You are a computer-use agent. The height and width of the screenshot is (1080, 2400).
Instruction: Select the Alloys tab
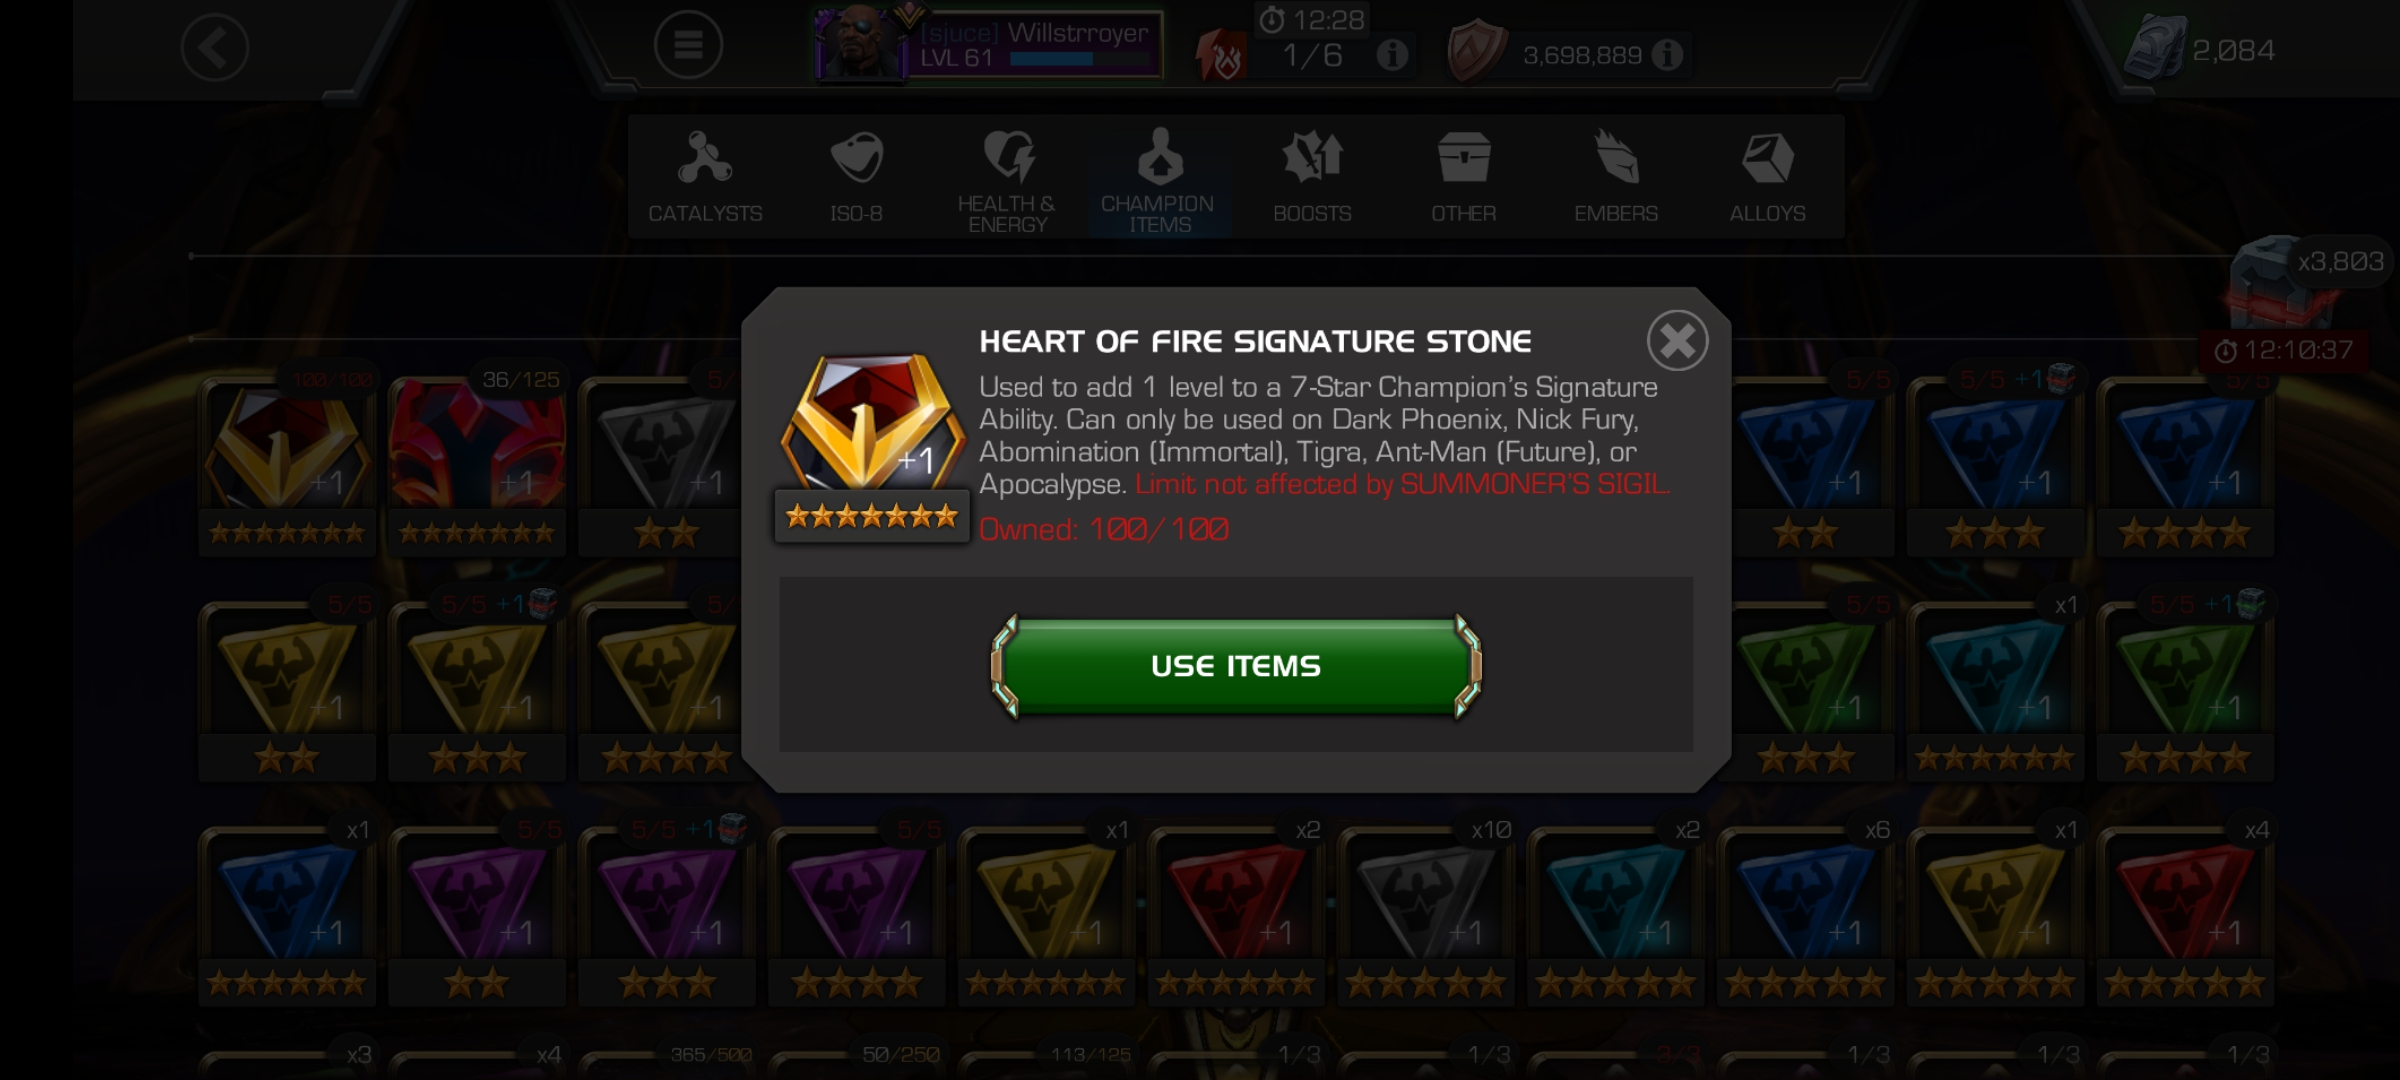(x=1767, y=178)
